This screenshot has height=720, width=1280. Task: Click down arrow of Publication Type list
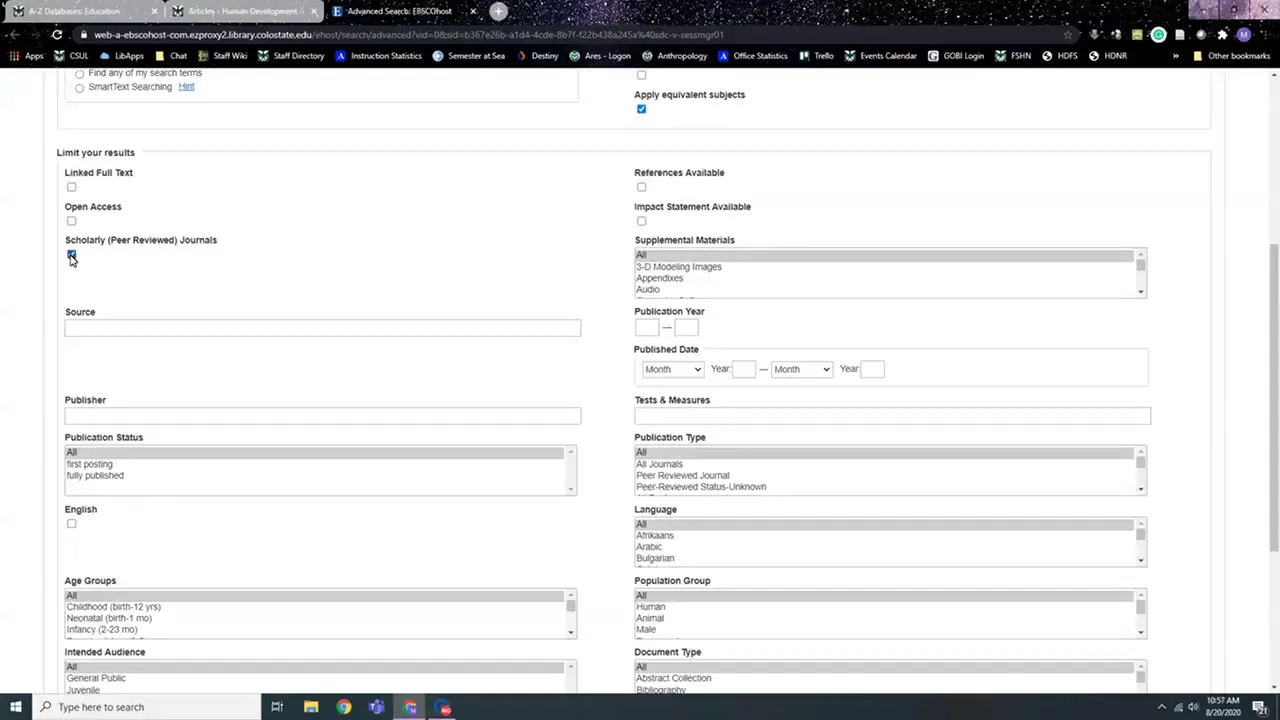click(1140, 489)
